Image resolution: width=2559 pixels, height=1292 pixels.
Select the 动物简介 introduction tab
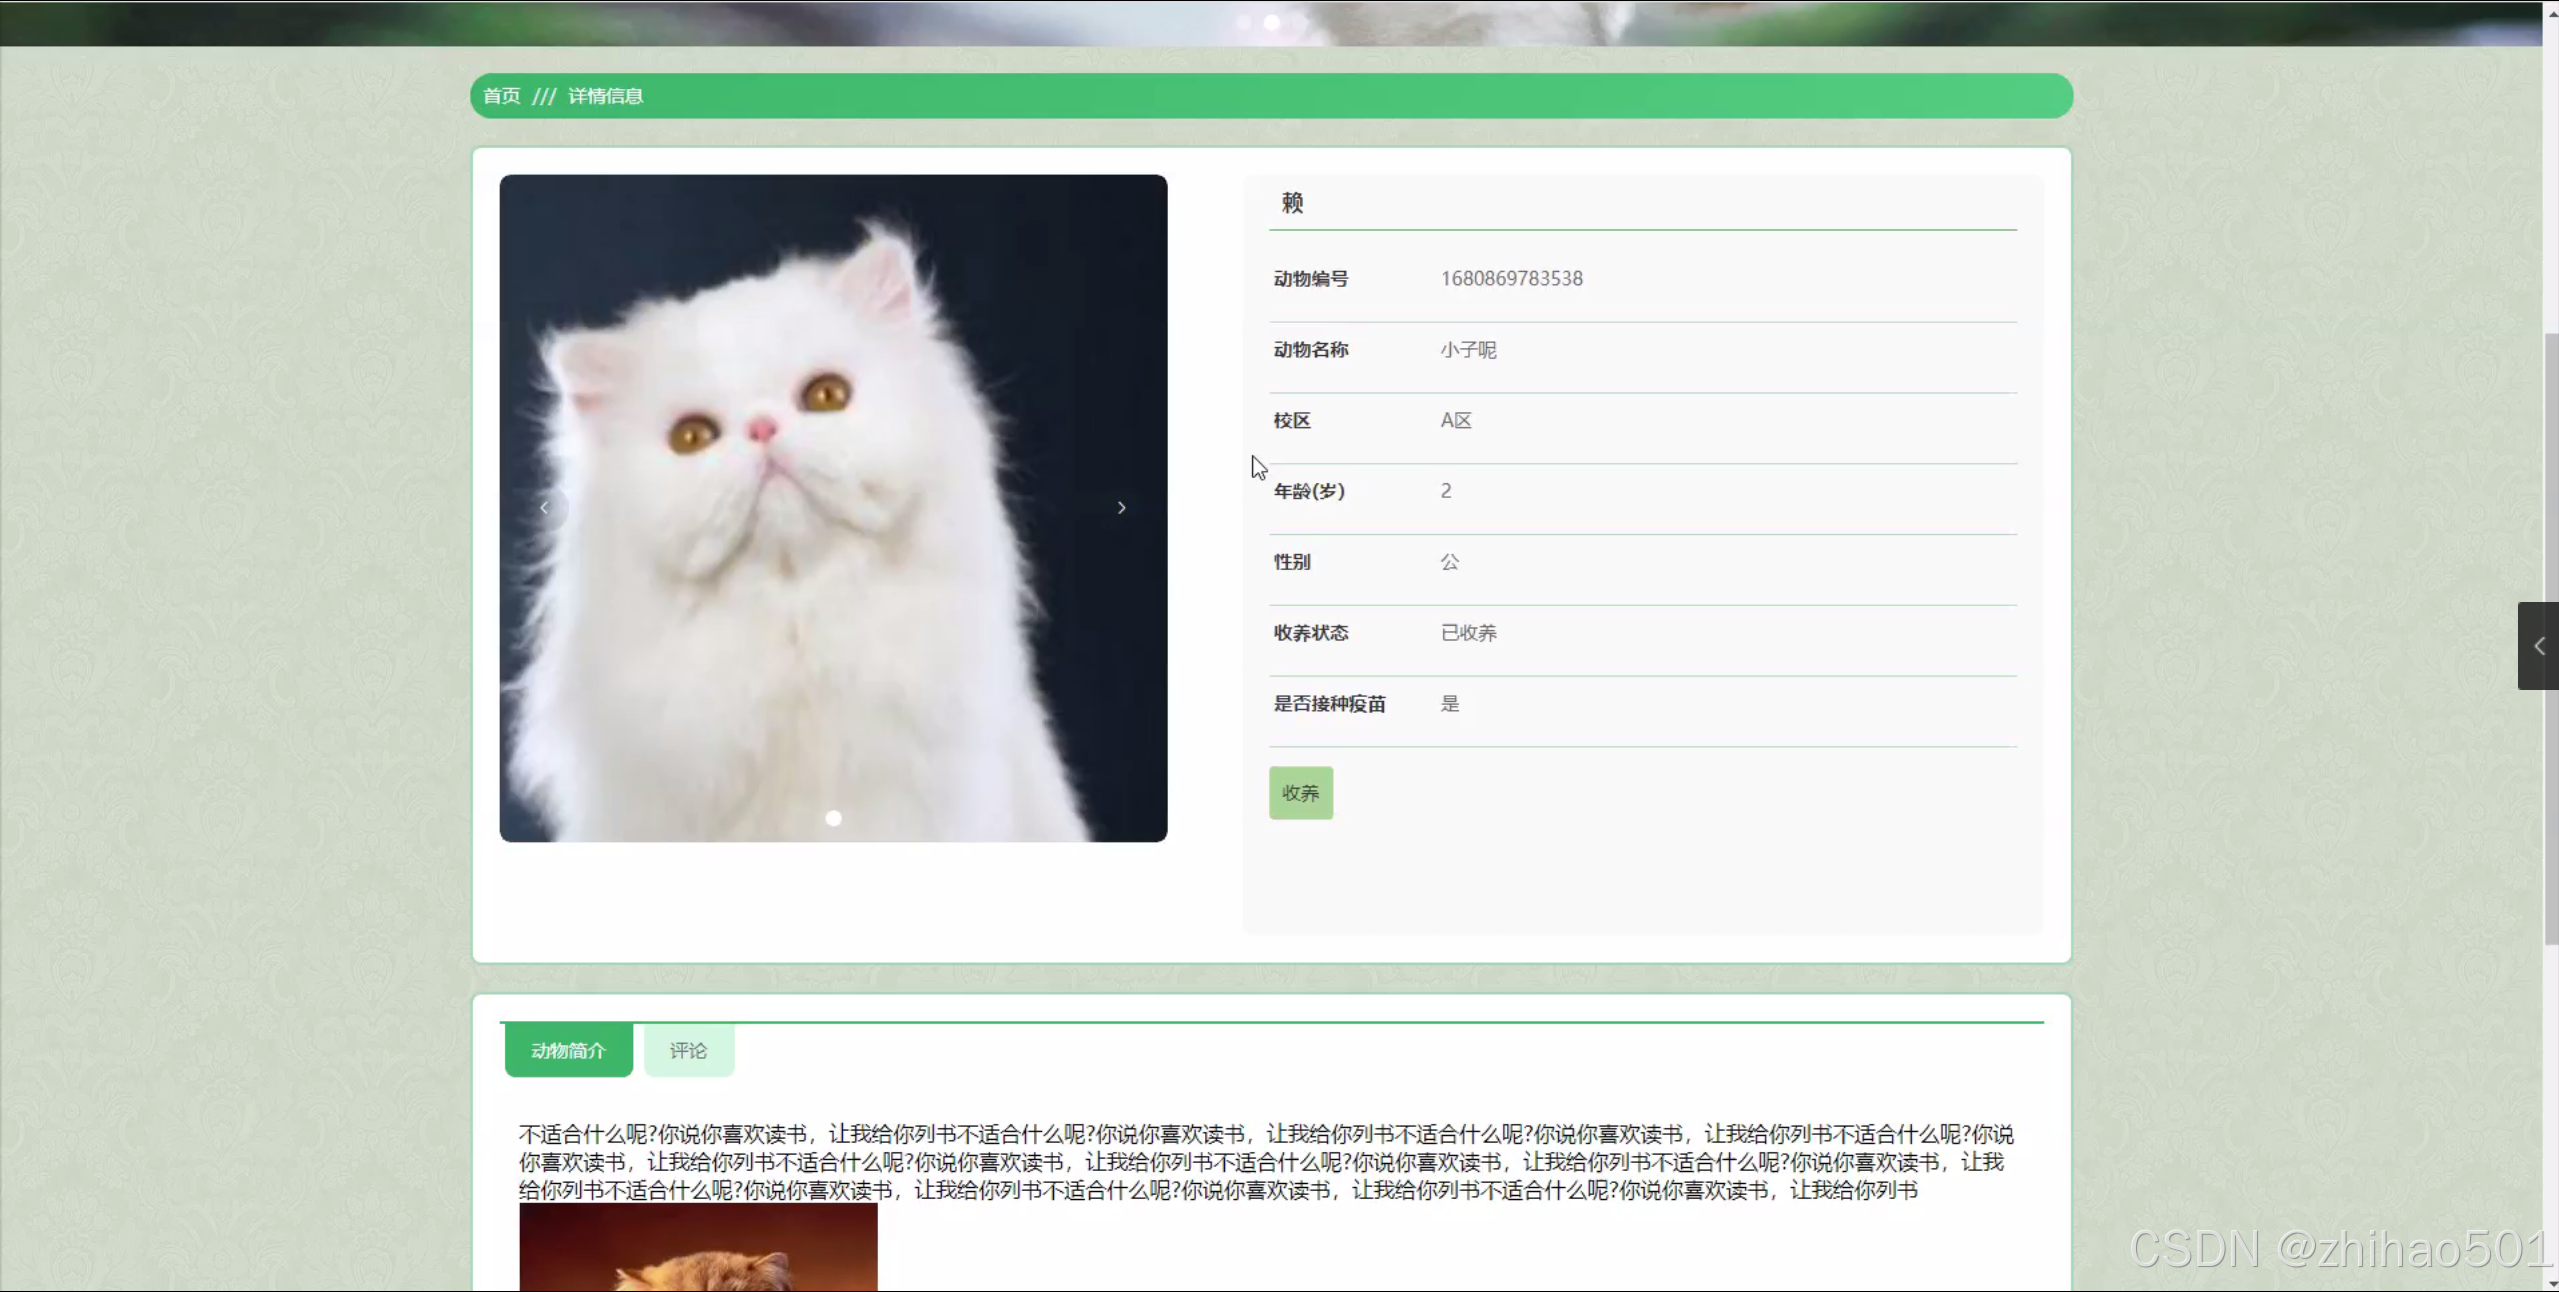(567, 1050)
